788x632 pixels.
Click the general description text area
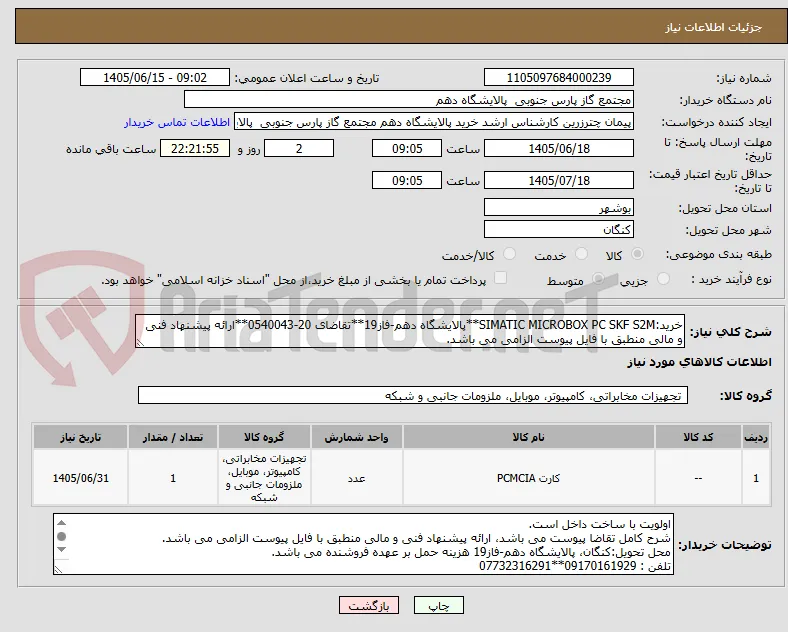410,332
